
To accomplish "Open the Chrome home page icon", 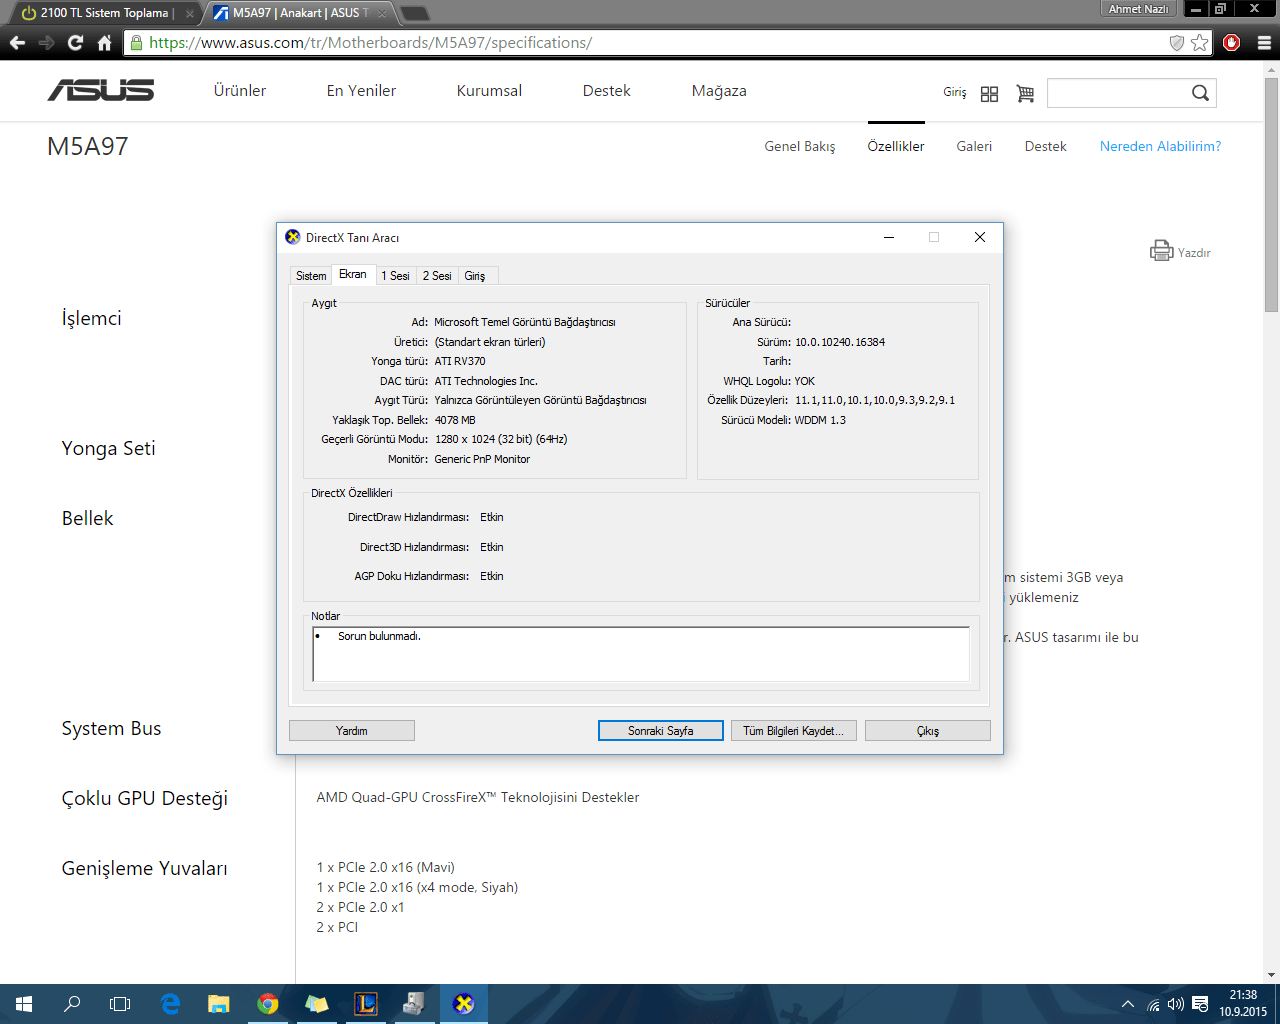I will (x=104, y=43).
